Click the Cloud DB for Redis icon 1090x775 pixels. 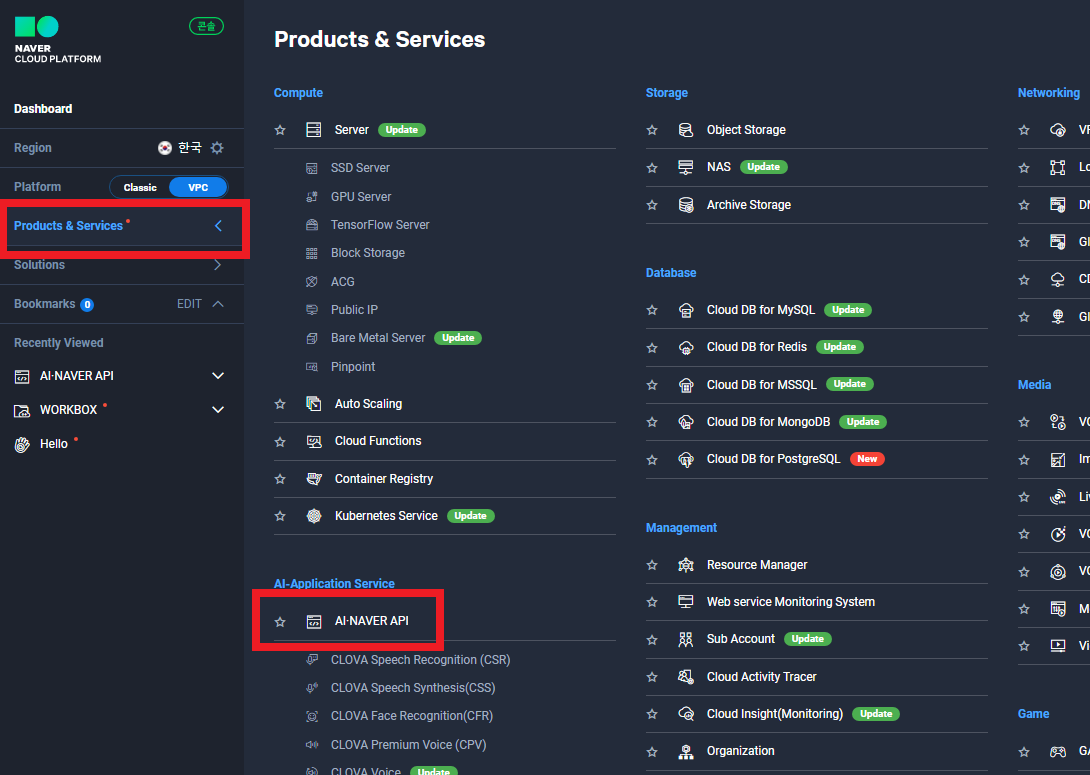pyautogui.click(x=685, y=348)
